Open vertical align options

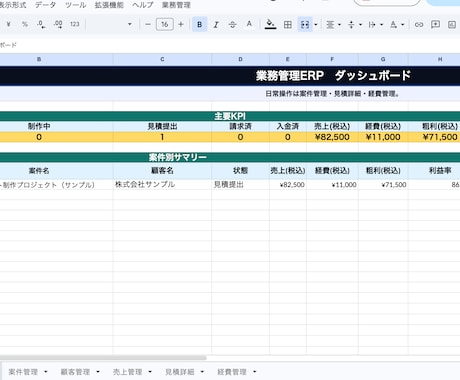coord(354,24)
